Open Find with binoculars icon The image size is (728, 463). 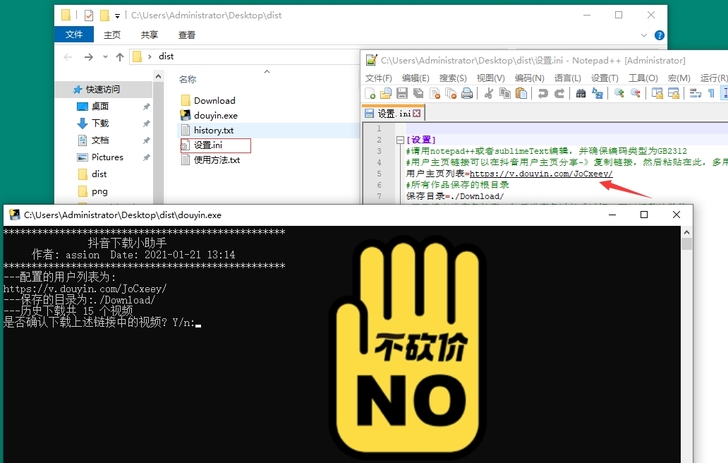point(580,93)
